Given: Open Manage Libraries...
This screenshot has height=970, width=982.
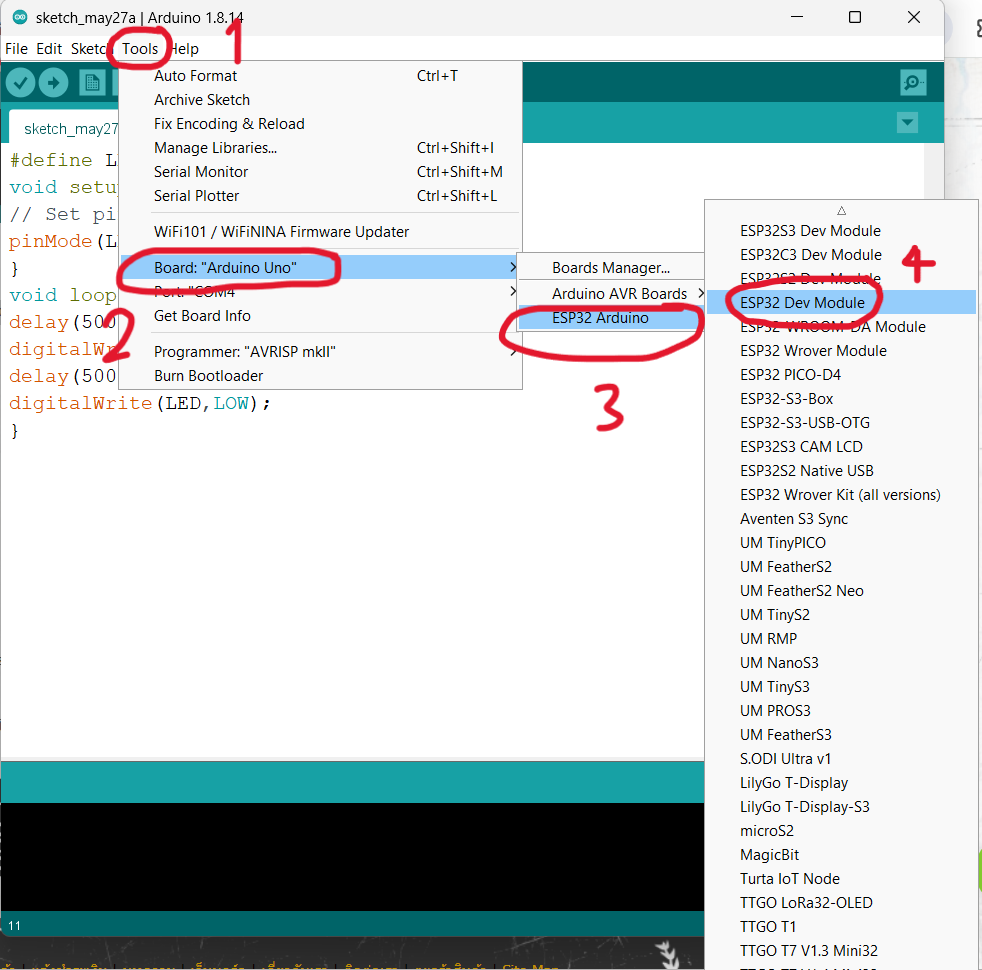Looking at the screenshot, I should click(x=321, y=148).
